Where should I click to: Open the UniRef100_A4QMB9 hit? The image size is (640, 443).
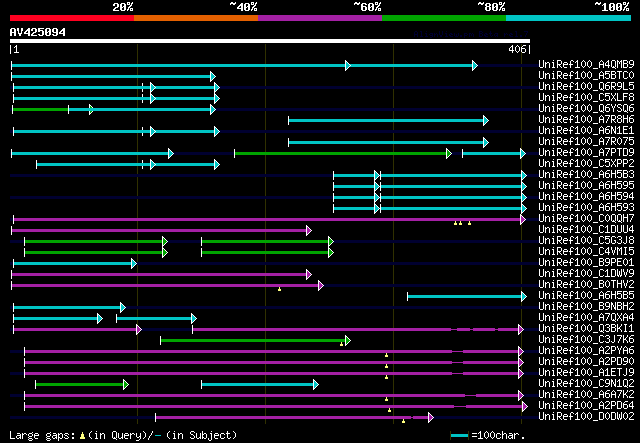click(586, 64)
